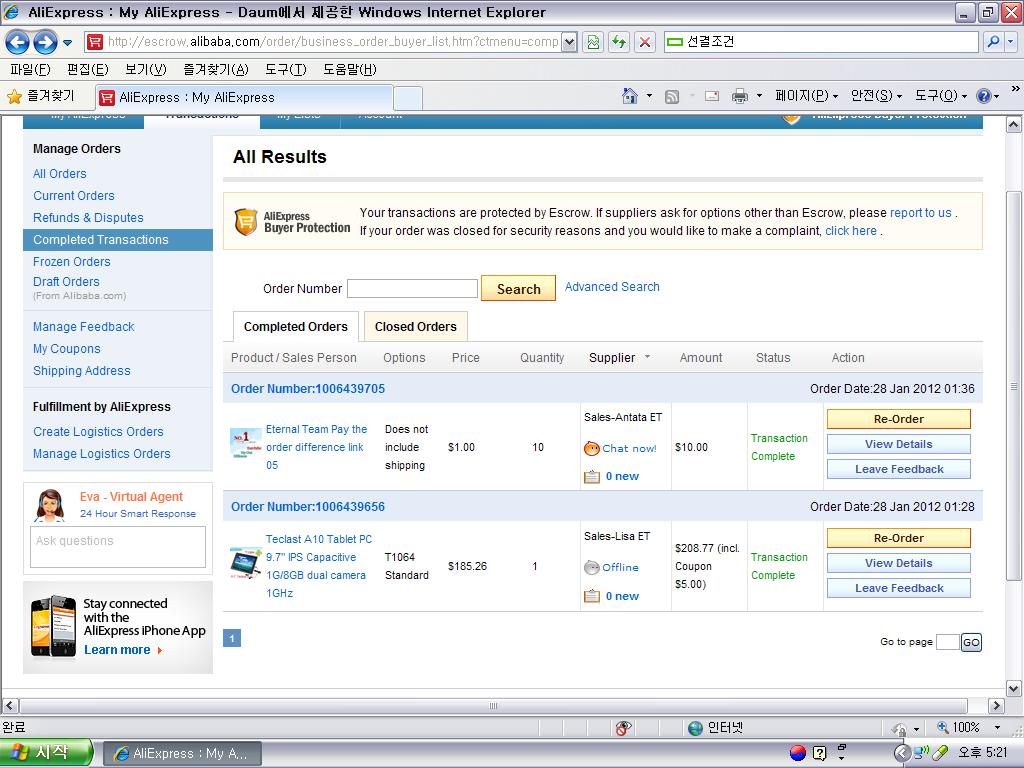This screenshot has width=1024, height=768.
Task: Click the message icon for order 1006439656
Action: tap(592, 596)
